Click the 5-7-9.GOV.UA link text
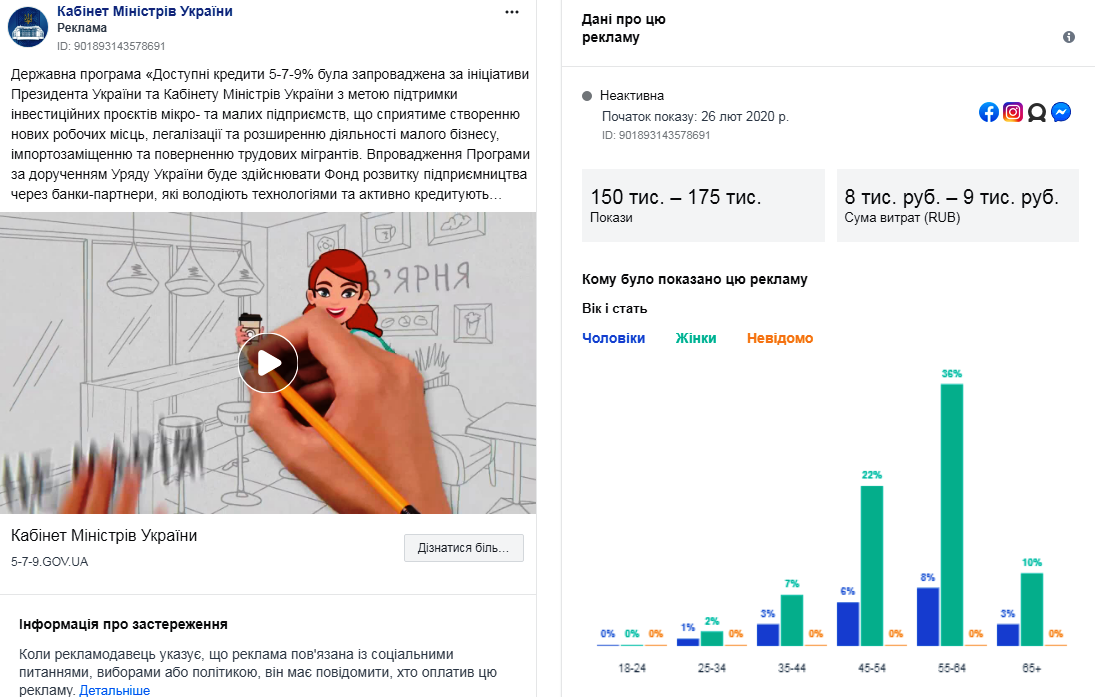Image resolution: width=1095 pixels, height=697 pixels. click(x=50, y=562)
